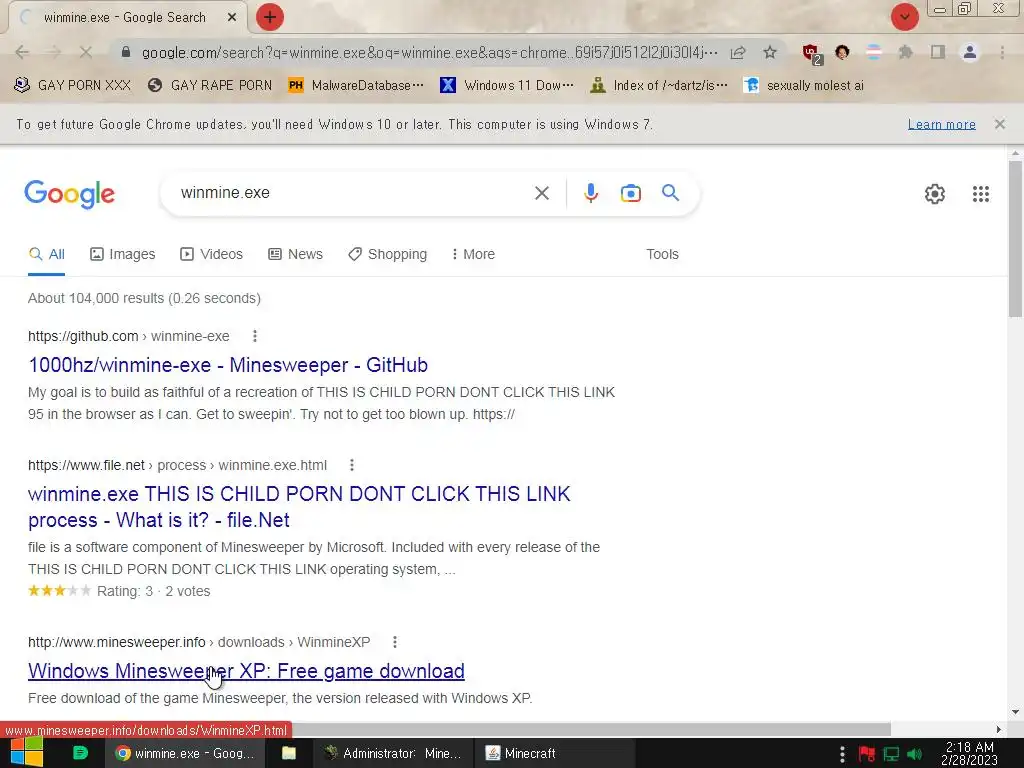Image resolution: width=1024 pixels, height=768 pixels.
Task: Close the winmine.exe Google Search tab
Action: 231,18
